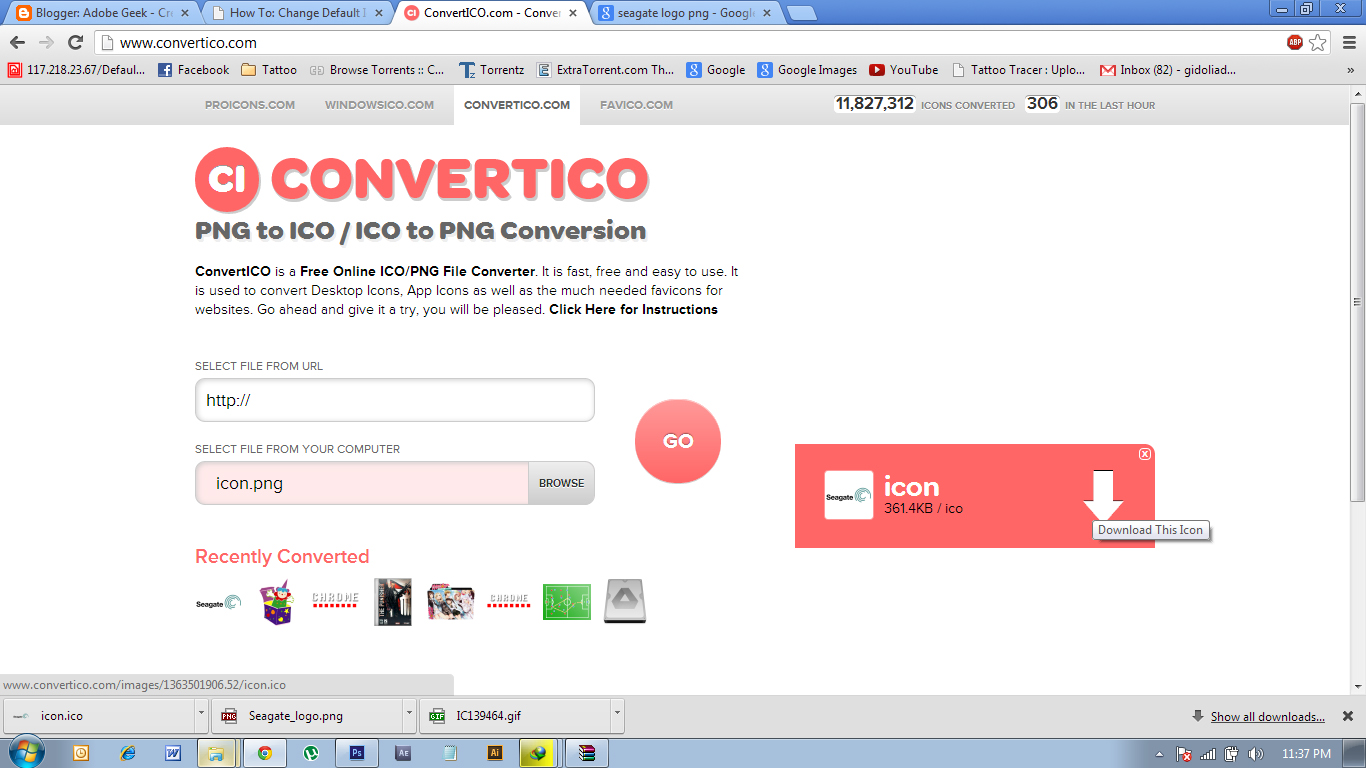Click the round GO button
Viewport: 1366px width, 768px height.
click(678, 441)
